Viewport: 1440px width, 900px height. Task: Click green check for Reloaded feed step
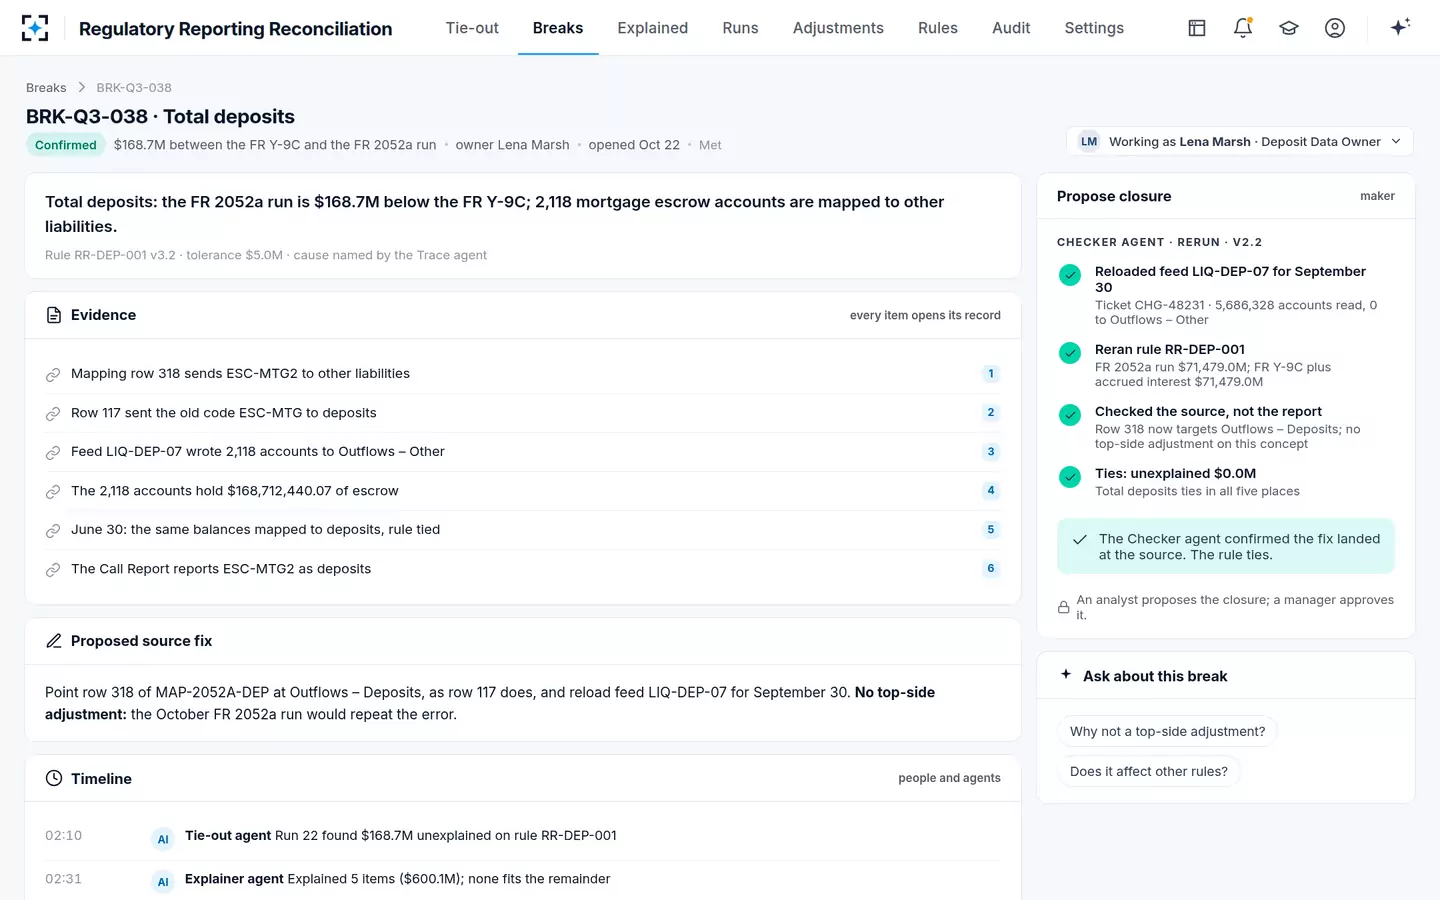[1070, 274]
